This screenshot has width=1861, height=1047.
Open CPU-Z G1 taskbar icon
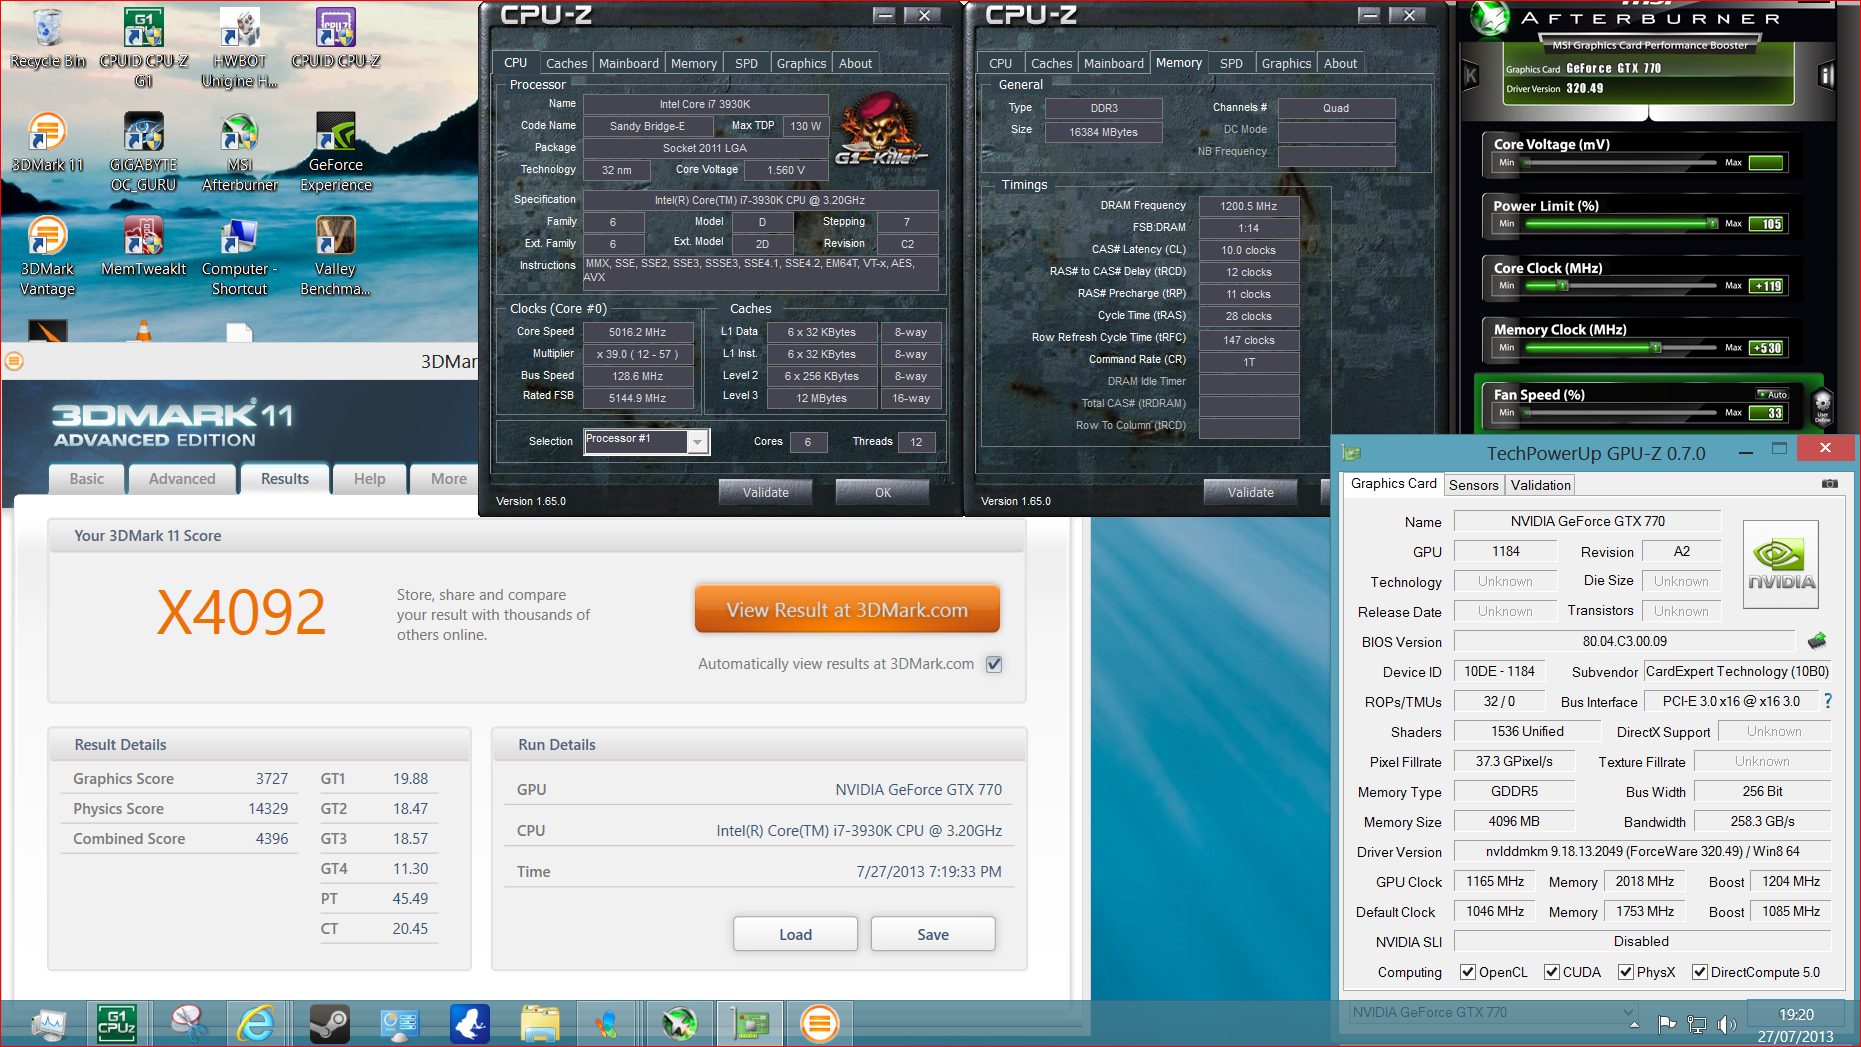click(116, 1023)
